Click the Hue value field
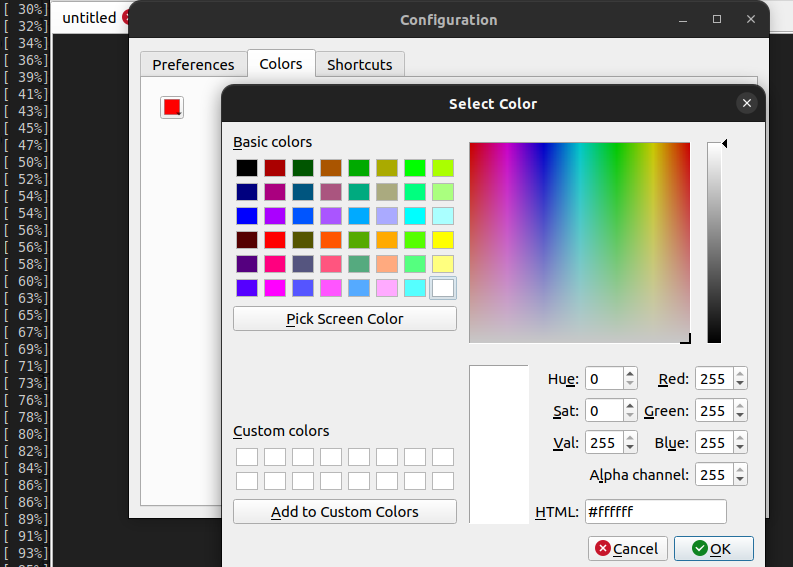Screen dimensions: 793x567 [x=604, y=379]
